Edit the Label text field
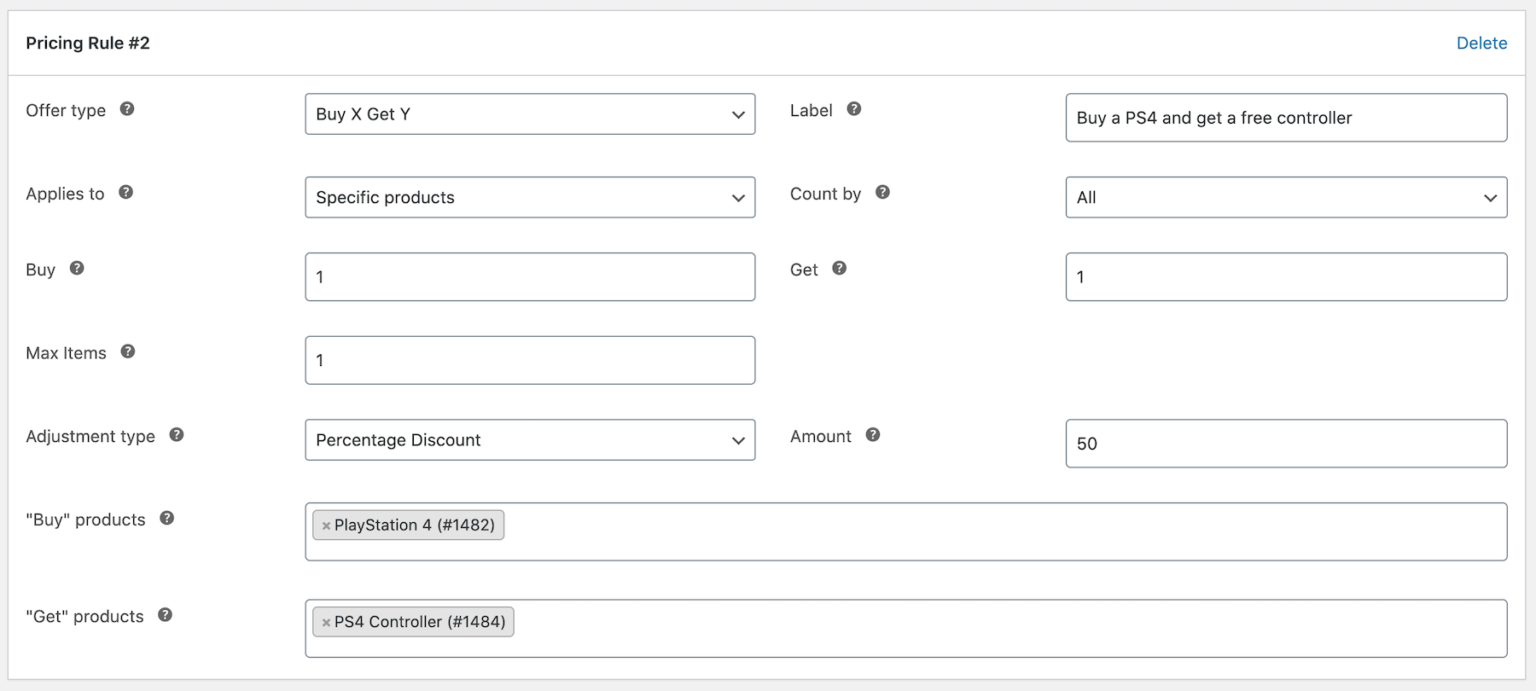This screenshot has height=691, width=1536. pyautogui.click(x=1286, y=118)
